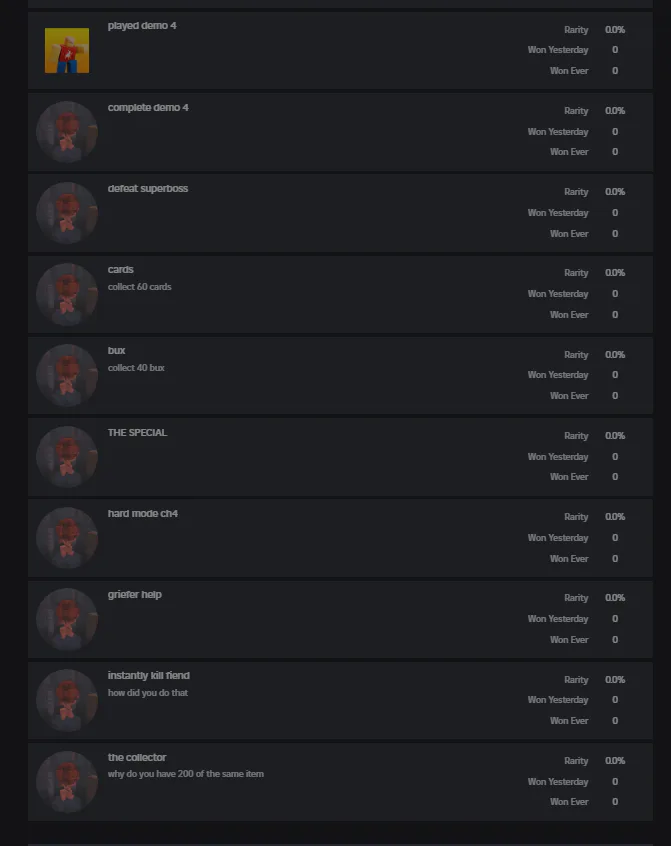This screenshot has height=846, width=671.
Task: Open the played demo 4 badge title
Action: [x=142, y=26]
